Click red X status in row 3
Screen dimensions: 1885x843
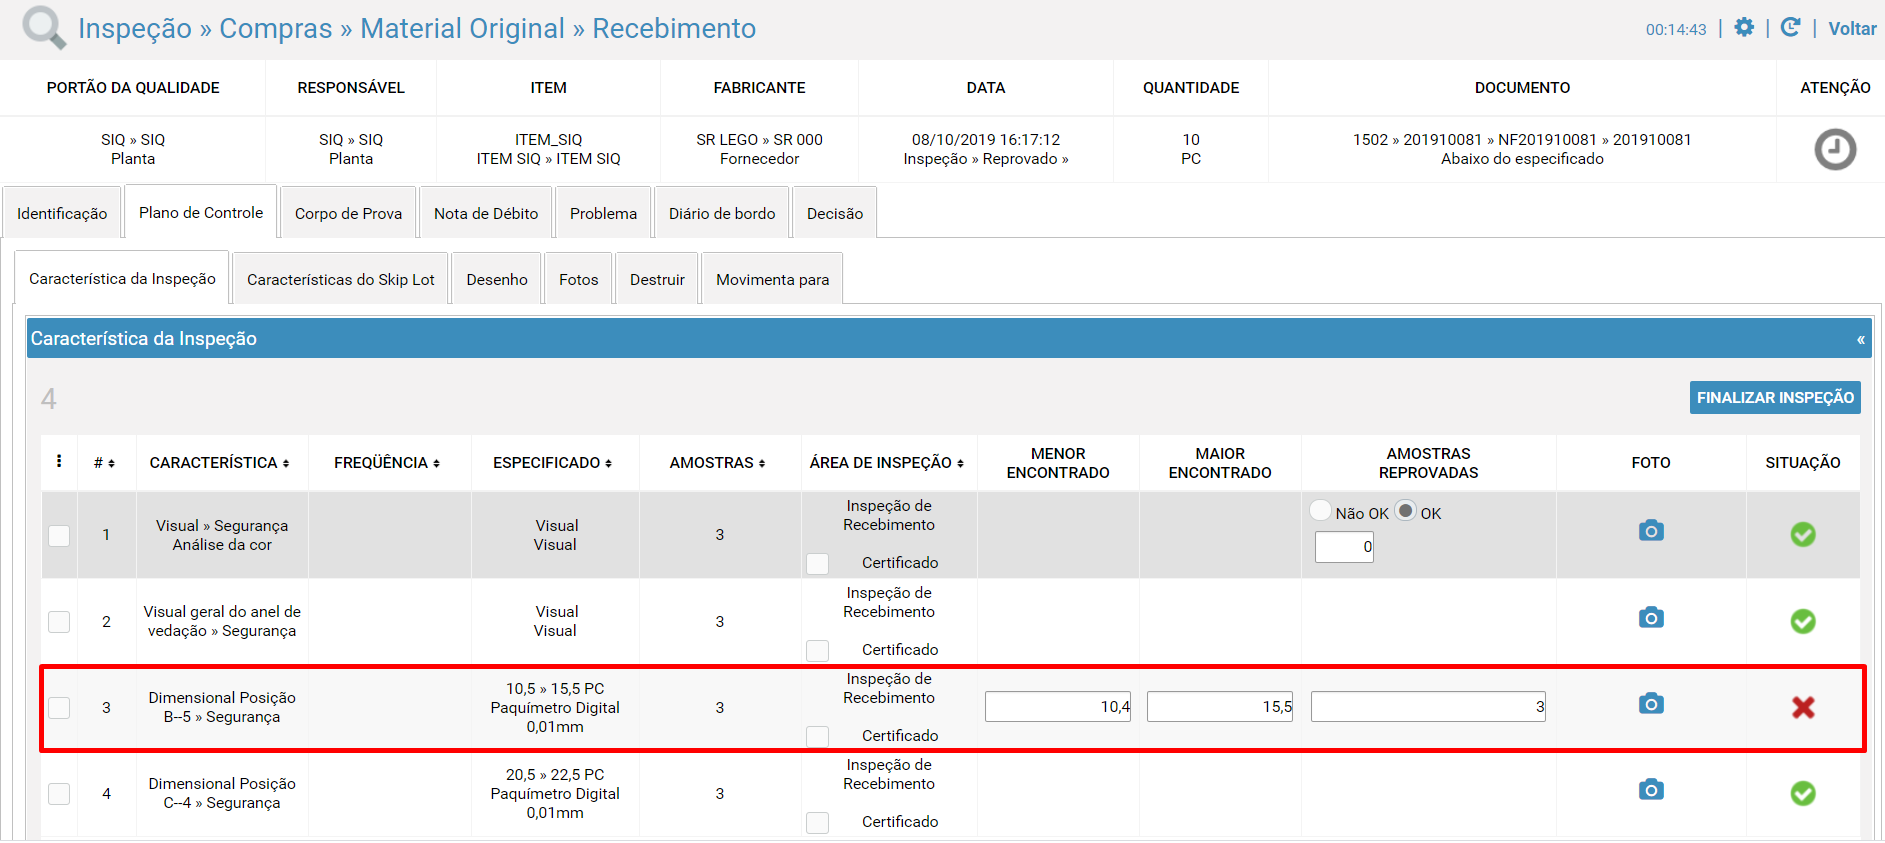[1803, 708]
